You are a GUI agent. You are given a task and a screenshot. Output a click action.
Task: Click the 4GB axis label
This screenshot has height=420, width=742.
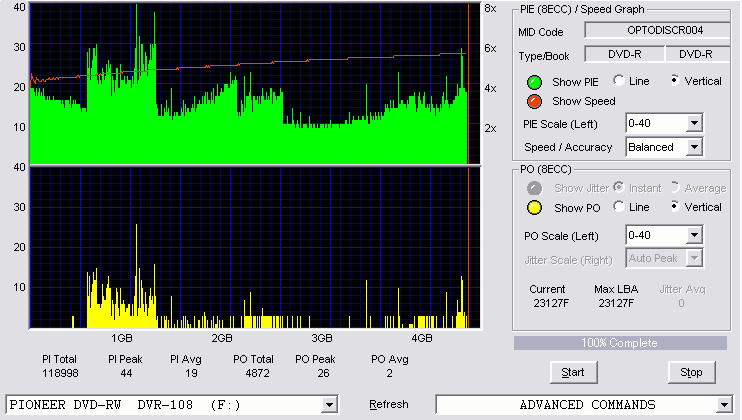pyautogui.click(x=422, y=338)
